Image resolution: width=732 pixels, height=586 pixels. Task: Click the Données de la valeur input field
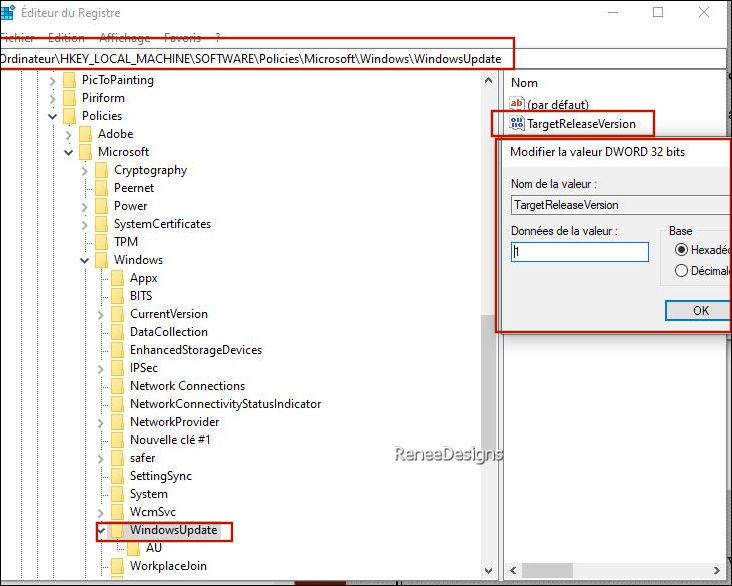click(580, 252)
